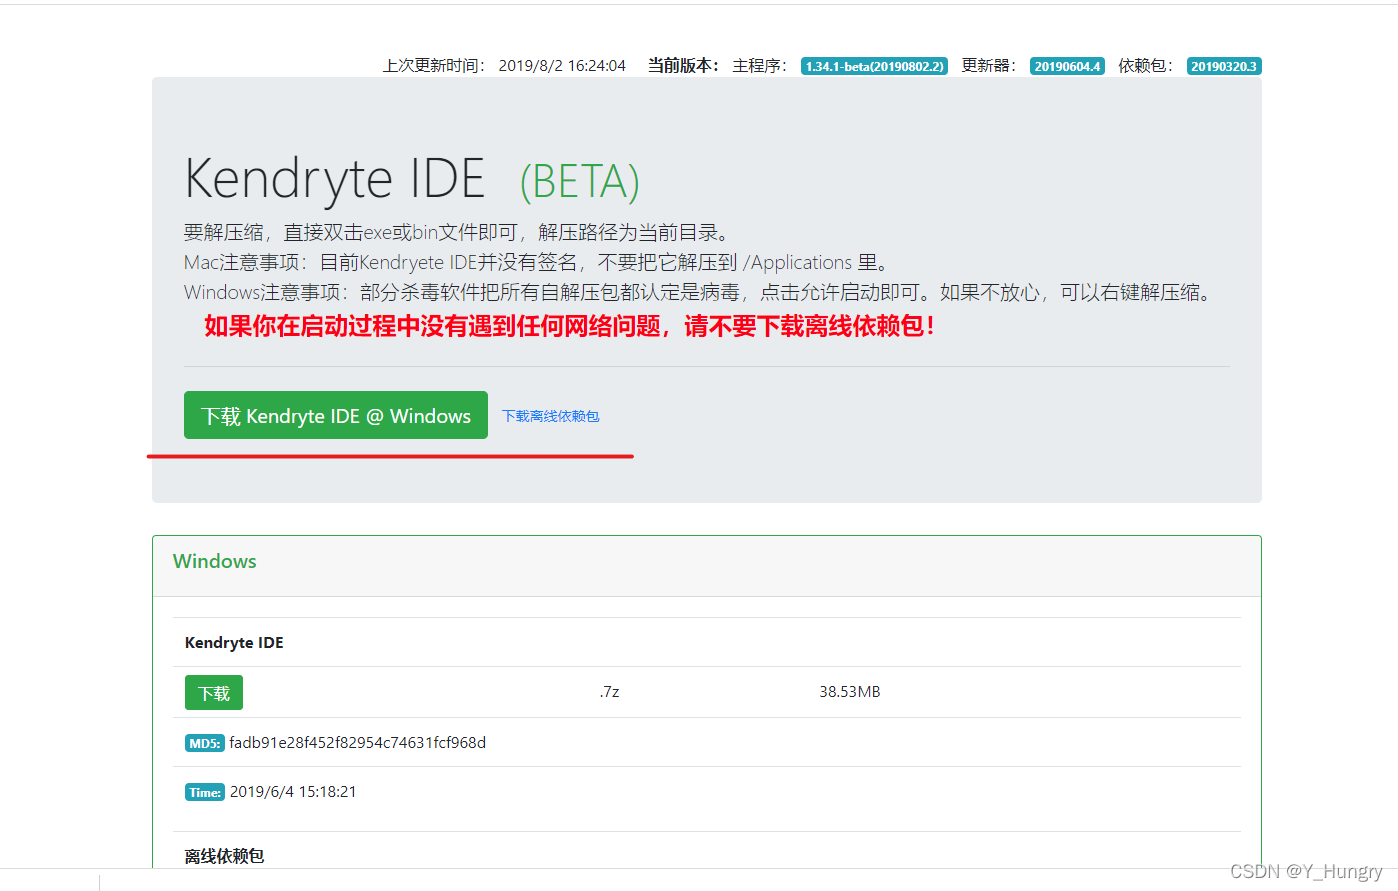Click the Kendryte IDE page title

click(x=335, y=179)
